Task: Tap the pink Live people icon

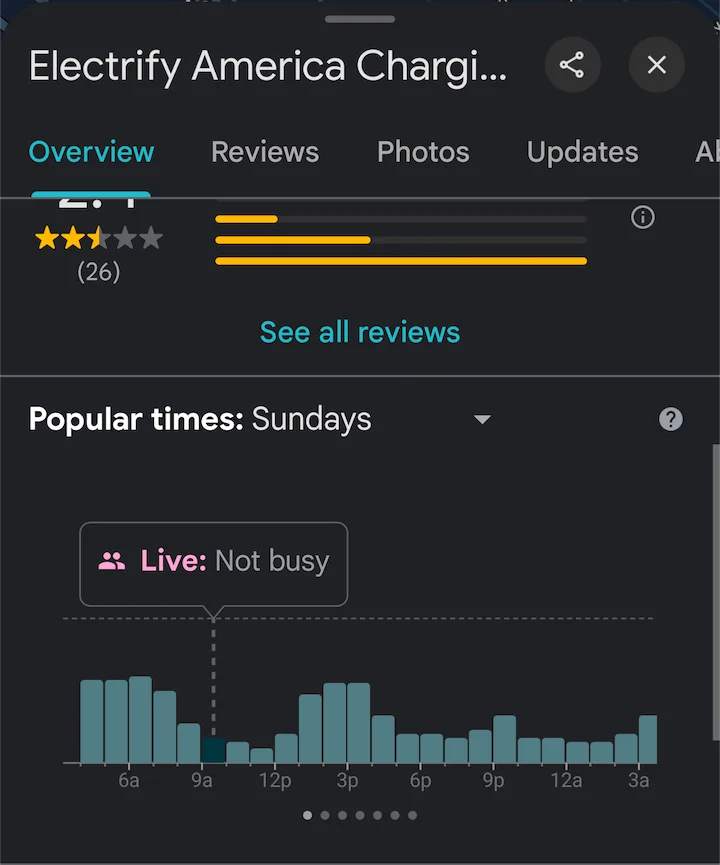Action: click(x=111, y=561)
